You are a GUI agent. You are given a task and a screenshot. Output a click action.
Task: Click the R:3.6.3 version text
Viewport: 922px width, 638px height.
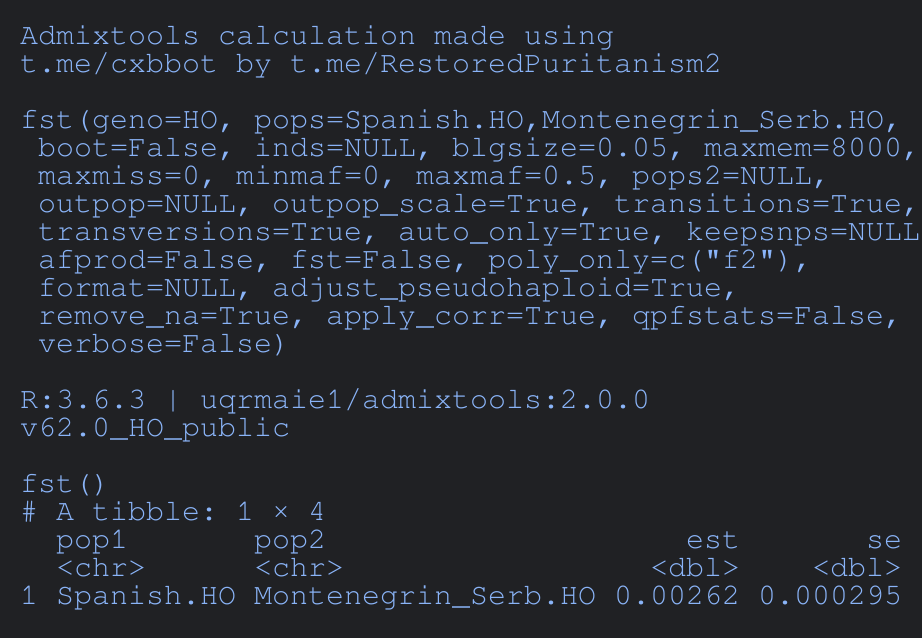pyautogui.click(x=82, y=401)
